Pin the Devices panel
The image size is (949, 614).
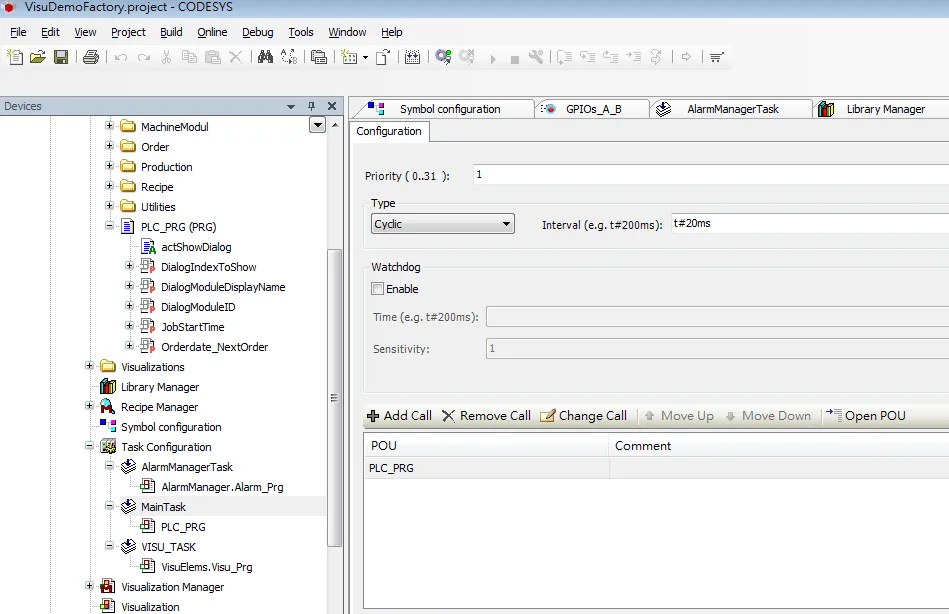(312, 106)
